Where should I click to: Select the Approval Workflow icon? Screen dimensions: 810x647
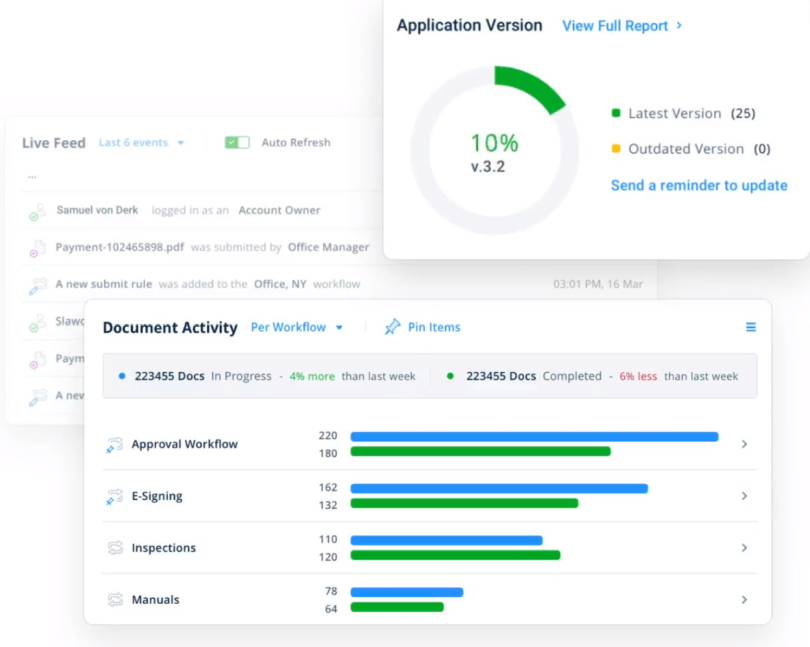(x=112, y=443)
